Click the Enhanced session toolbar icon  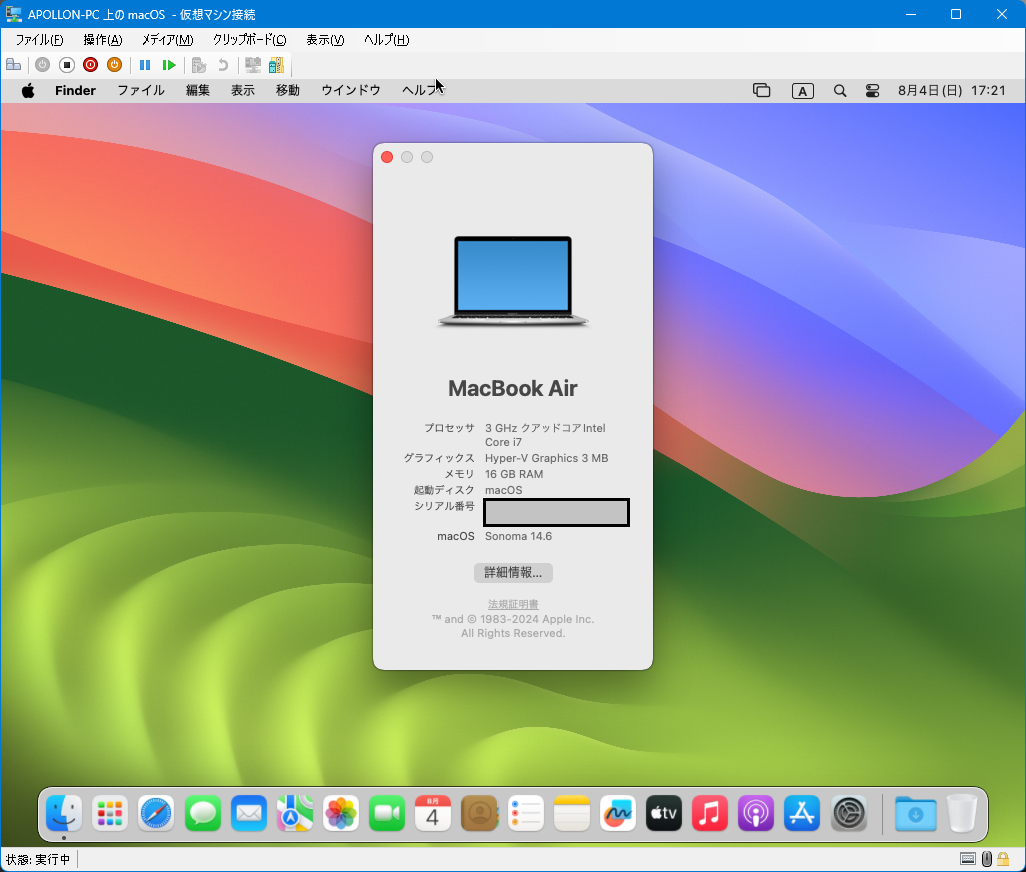click(x=253, y=65)
